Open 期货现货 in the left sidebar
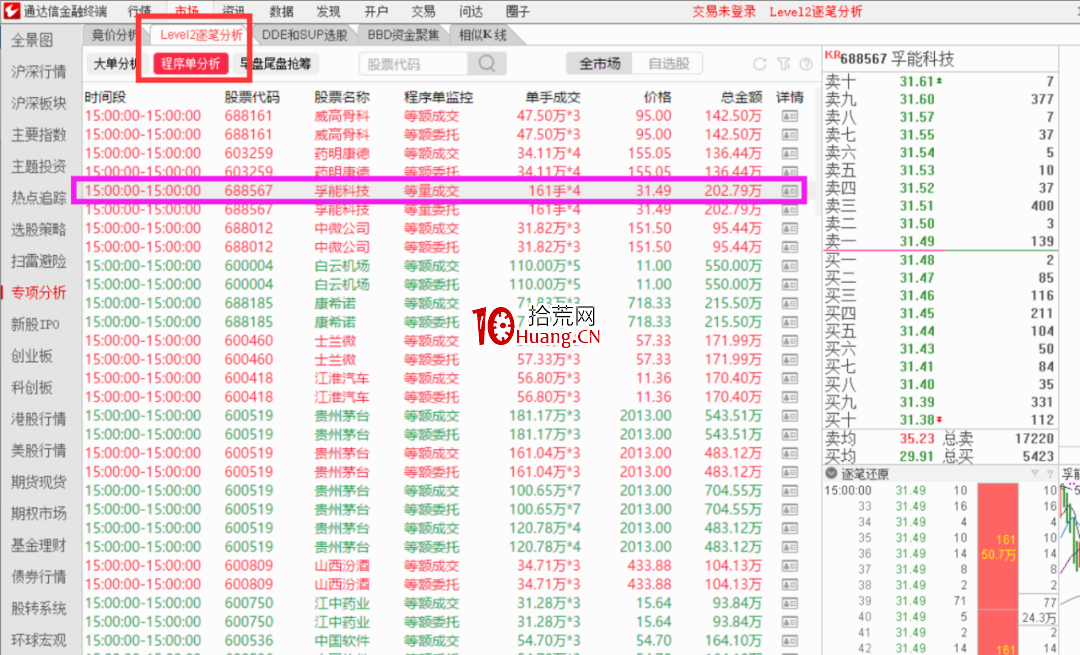The image size is (1080, 655). pyautogui.click(x=39, y=482)
